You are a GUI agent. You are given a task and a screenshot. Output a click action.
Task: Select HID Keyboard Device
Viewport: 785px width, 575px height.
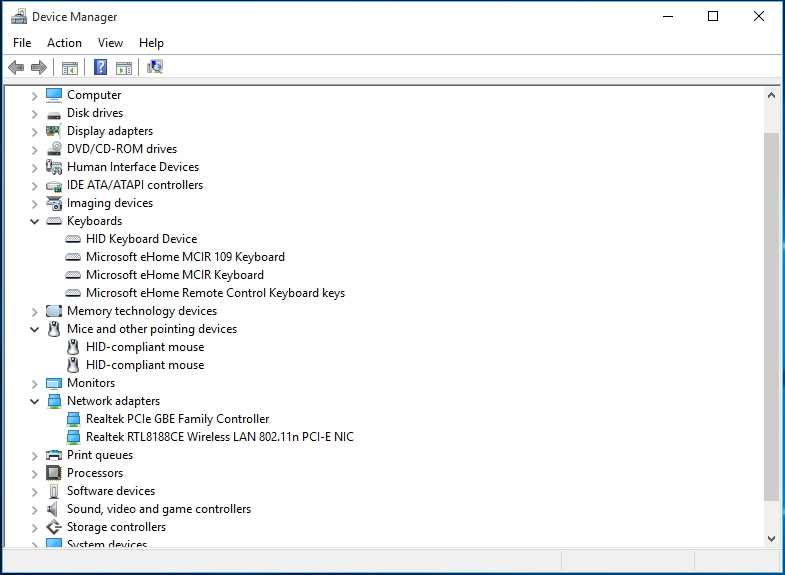tap(142, 239)
